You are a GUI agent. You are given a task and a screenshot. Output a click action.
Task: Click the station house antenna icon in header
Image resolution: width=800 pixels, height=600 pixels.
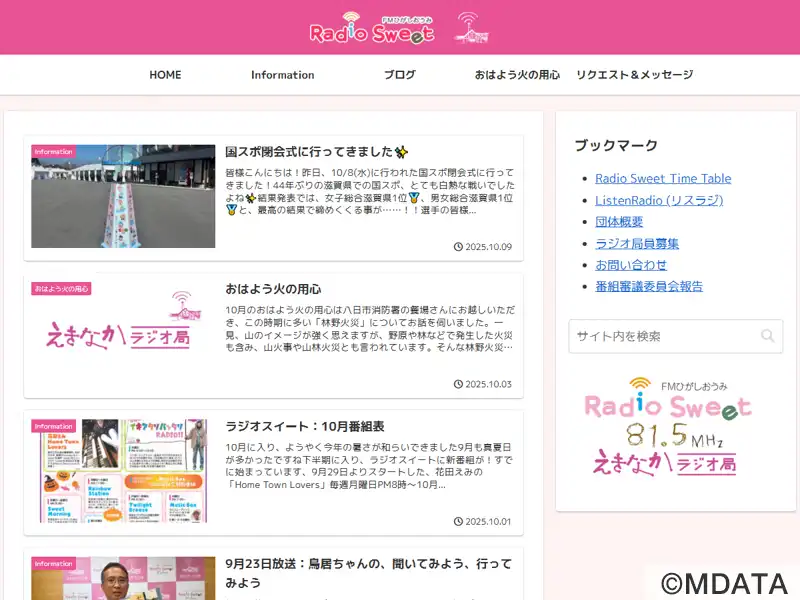coord(471,28)
